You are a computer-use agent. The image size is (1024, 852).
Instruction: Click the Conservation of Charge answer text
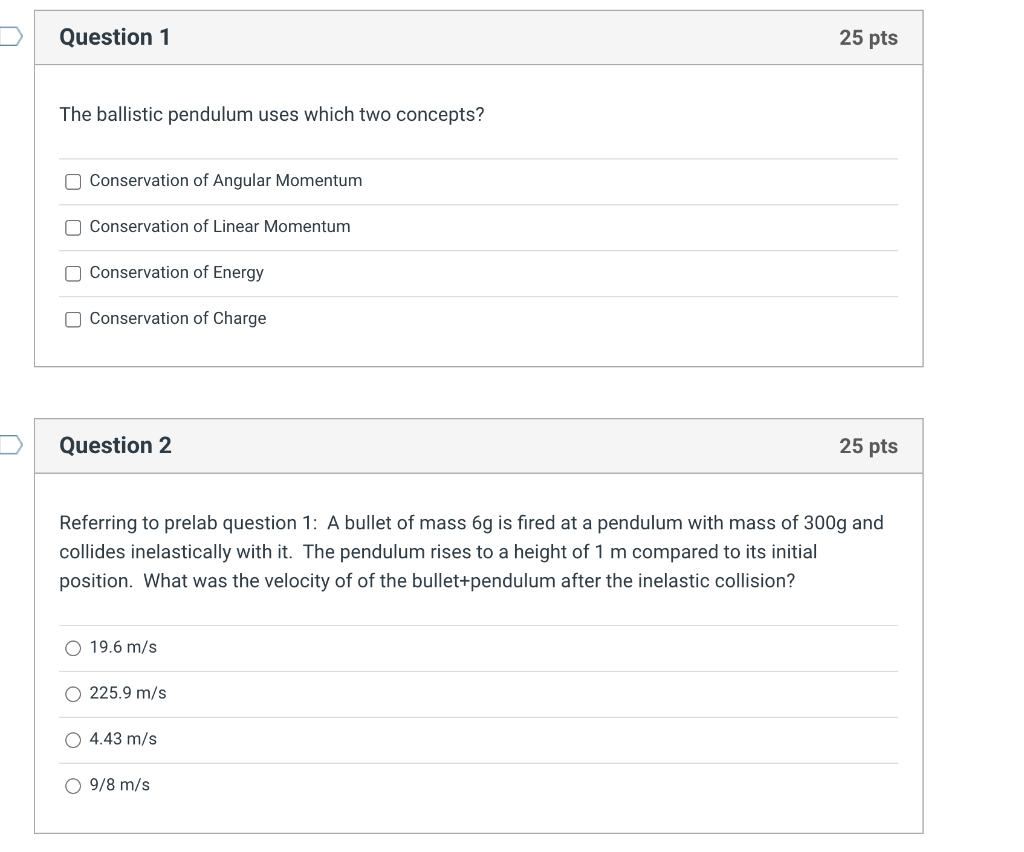click(x=178, y=319)
